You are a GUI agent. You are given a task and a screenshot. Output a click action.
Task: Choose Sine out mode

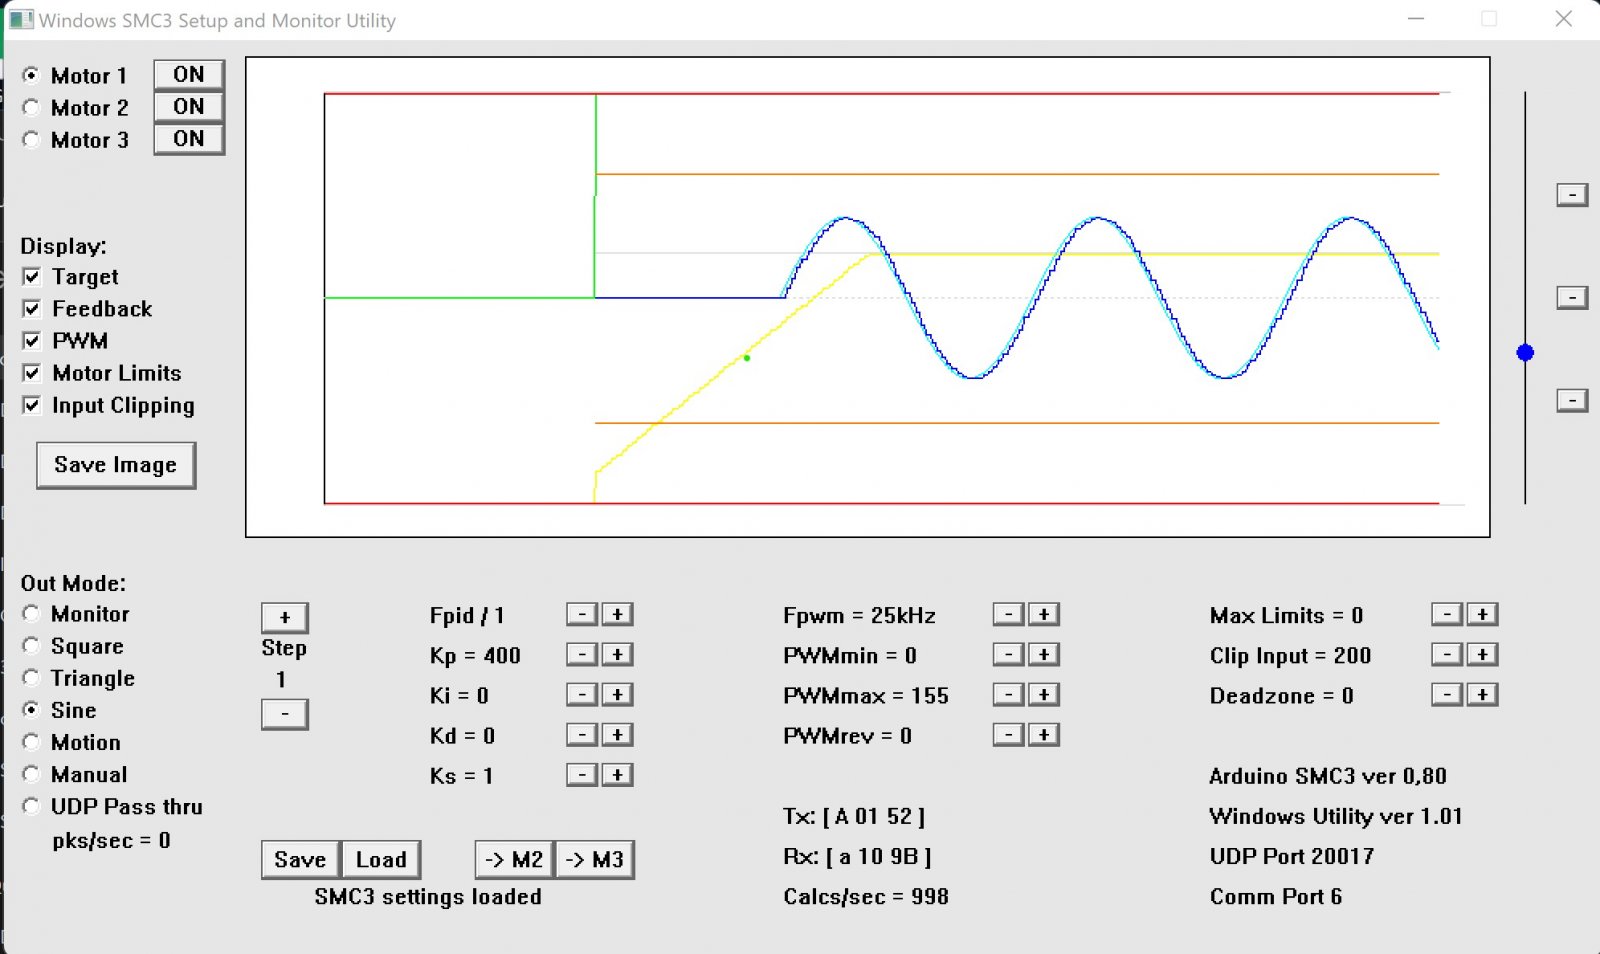click(31, 709)
